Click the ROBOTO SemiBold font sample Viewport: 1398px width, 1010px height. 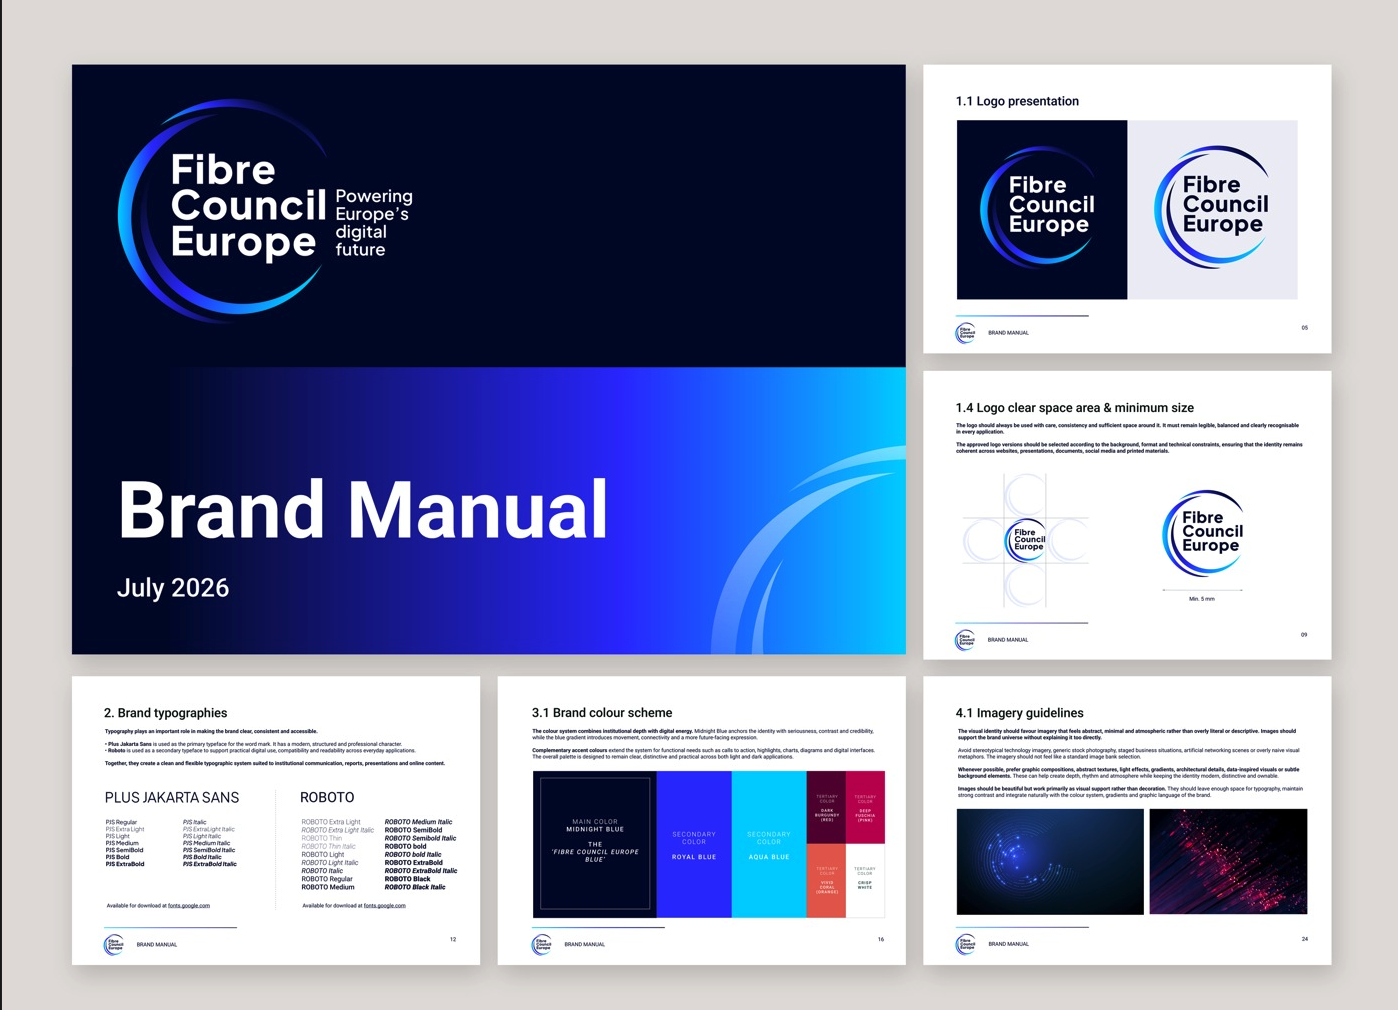point(413,830)
